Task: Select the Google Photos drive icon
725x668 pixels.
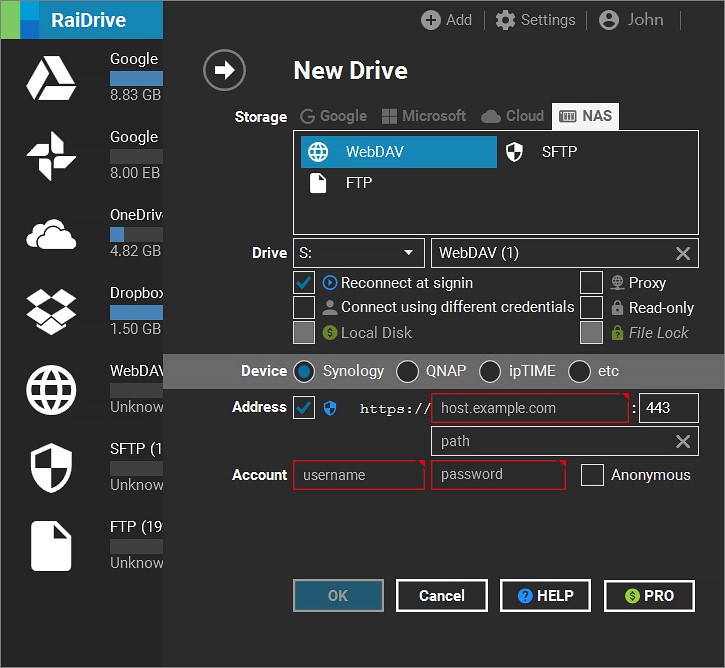Action: coord(51,156)
